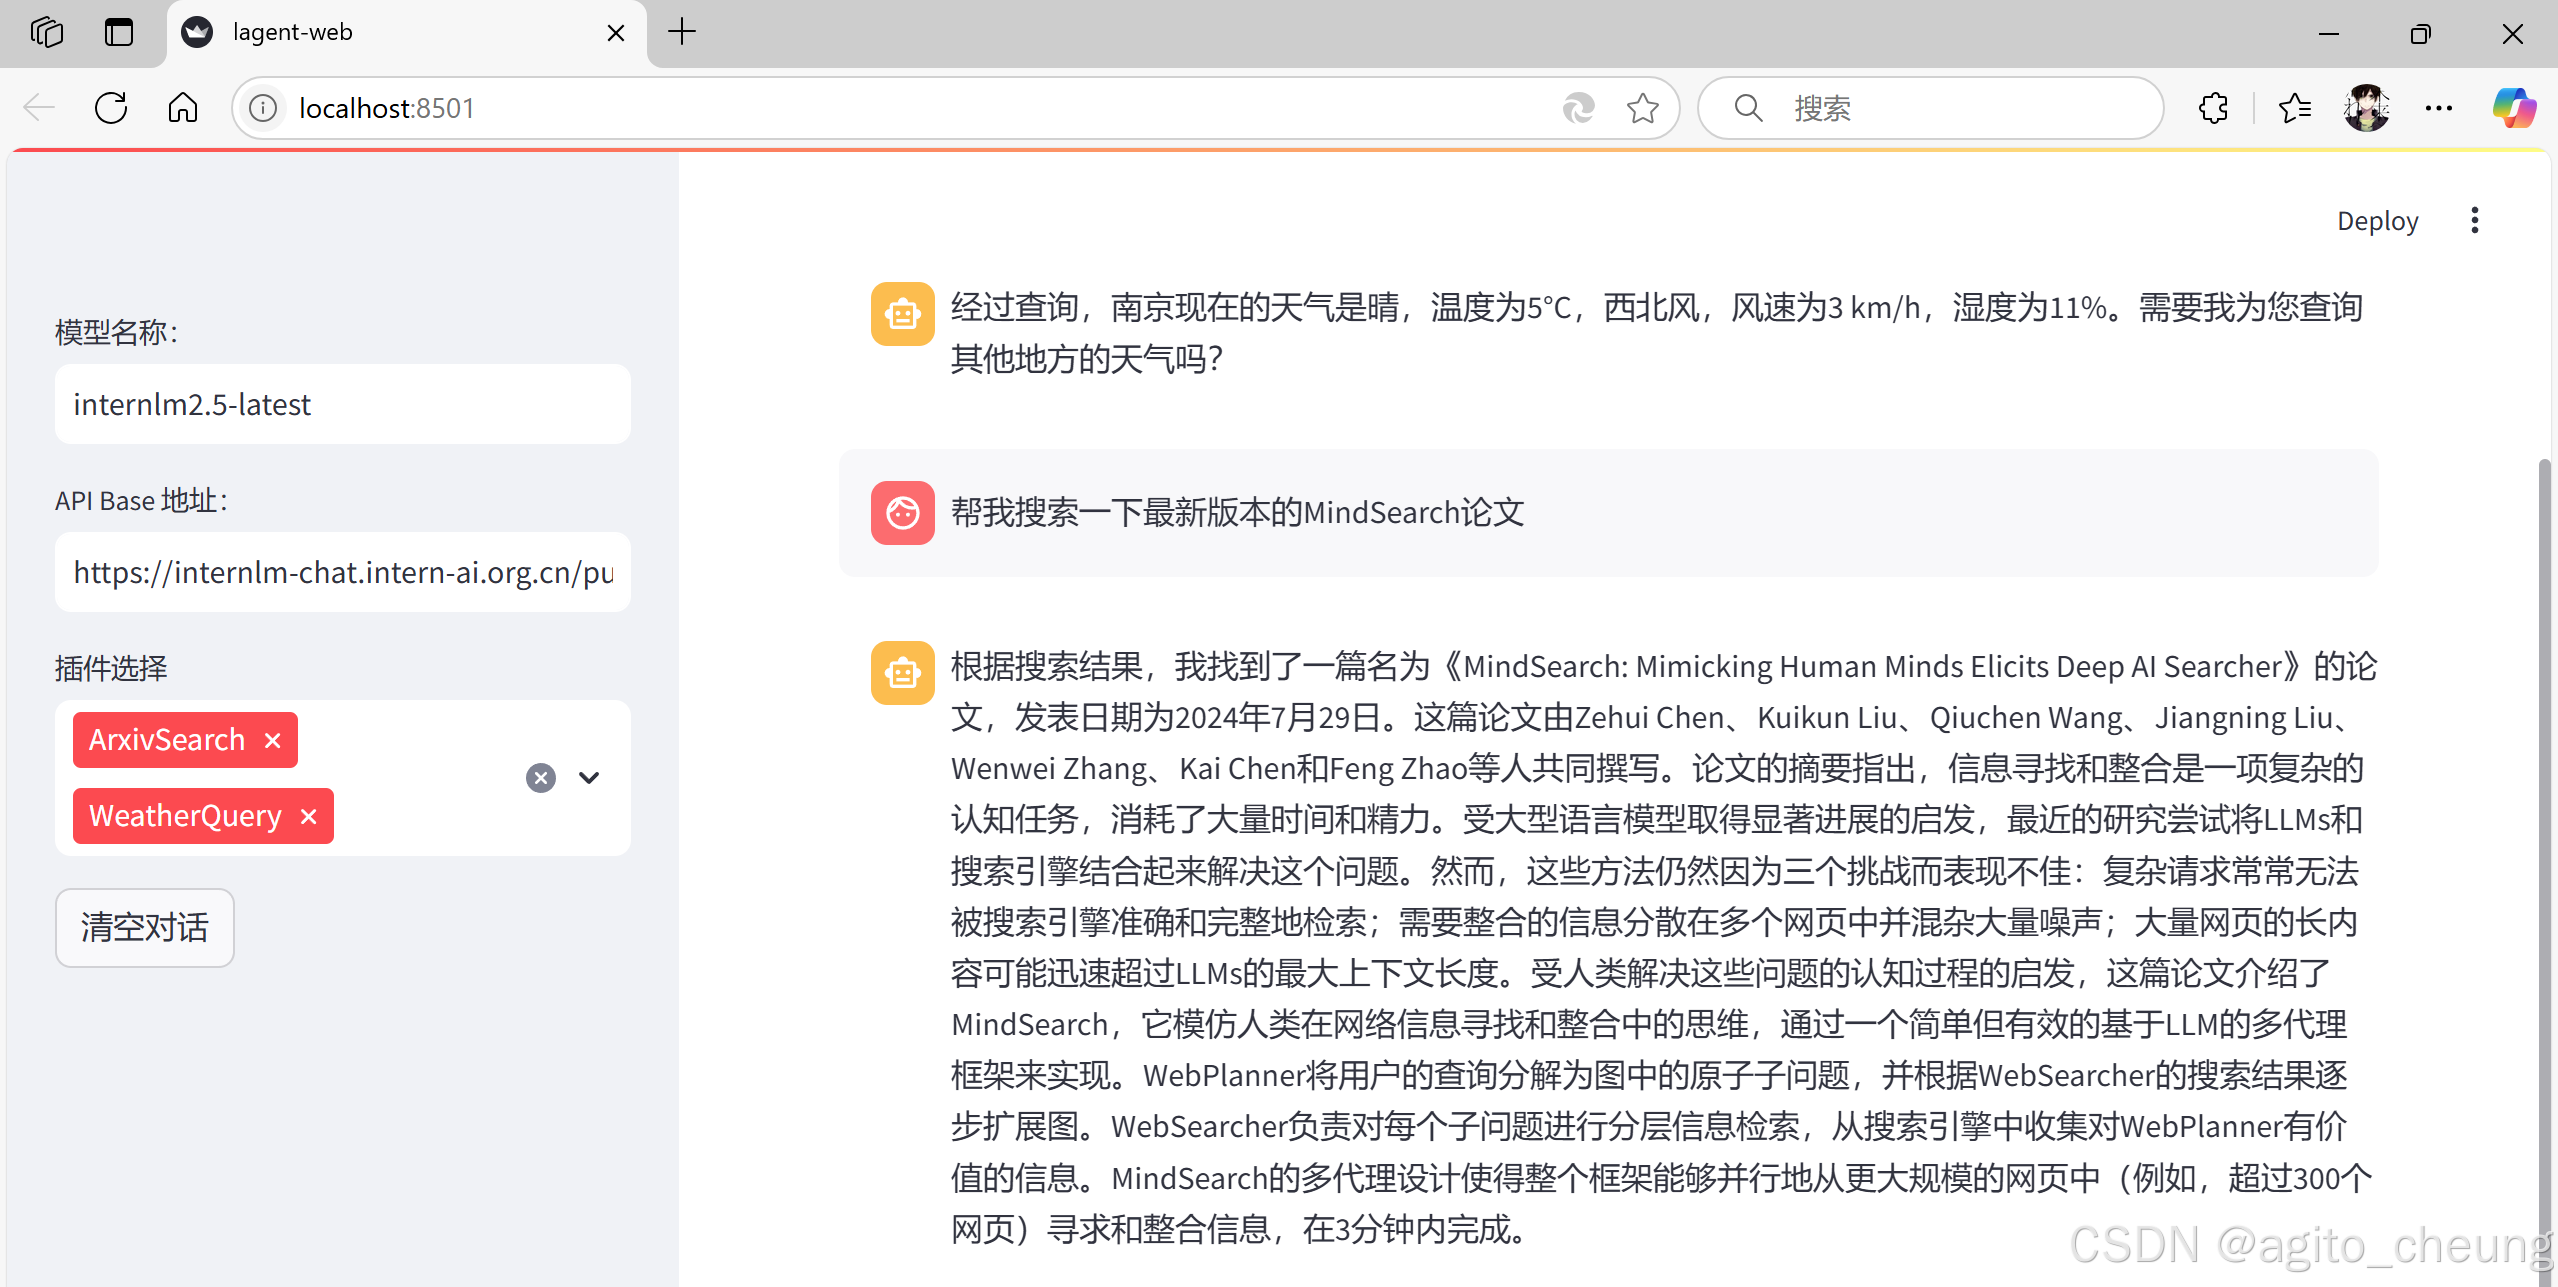2558x1287 pixels.
Task: Open browser settings and more menu
Action: (2439, 108)
